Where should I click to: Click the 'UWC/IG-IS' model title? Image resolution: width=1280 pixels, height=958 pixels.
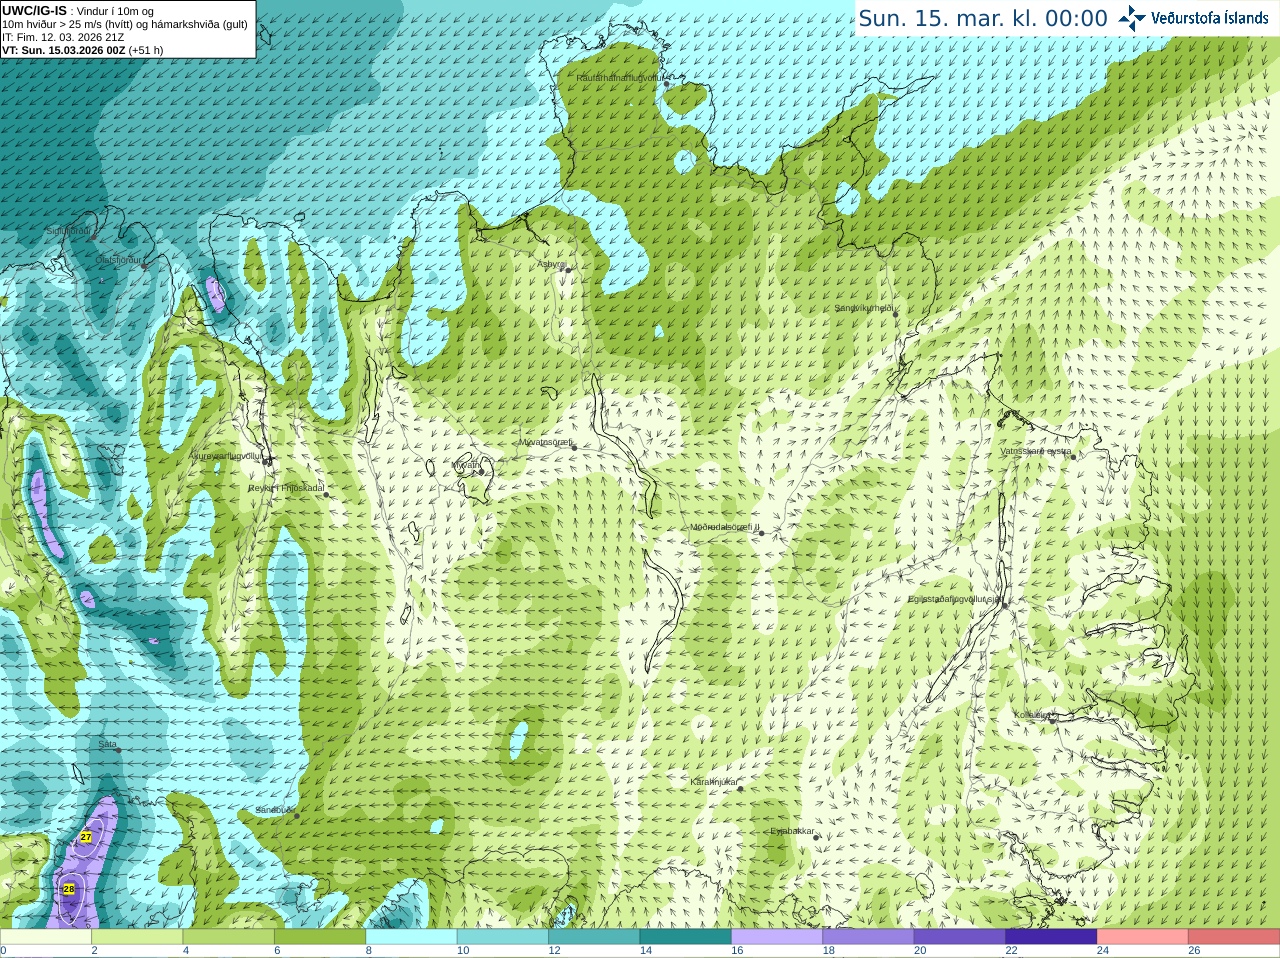tap(34, 10)
